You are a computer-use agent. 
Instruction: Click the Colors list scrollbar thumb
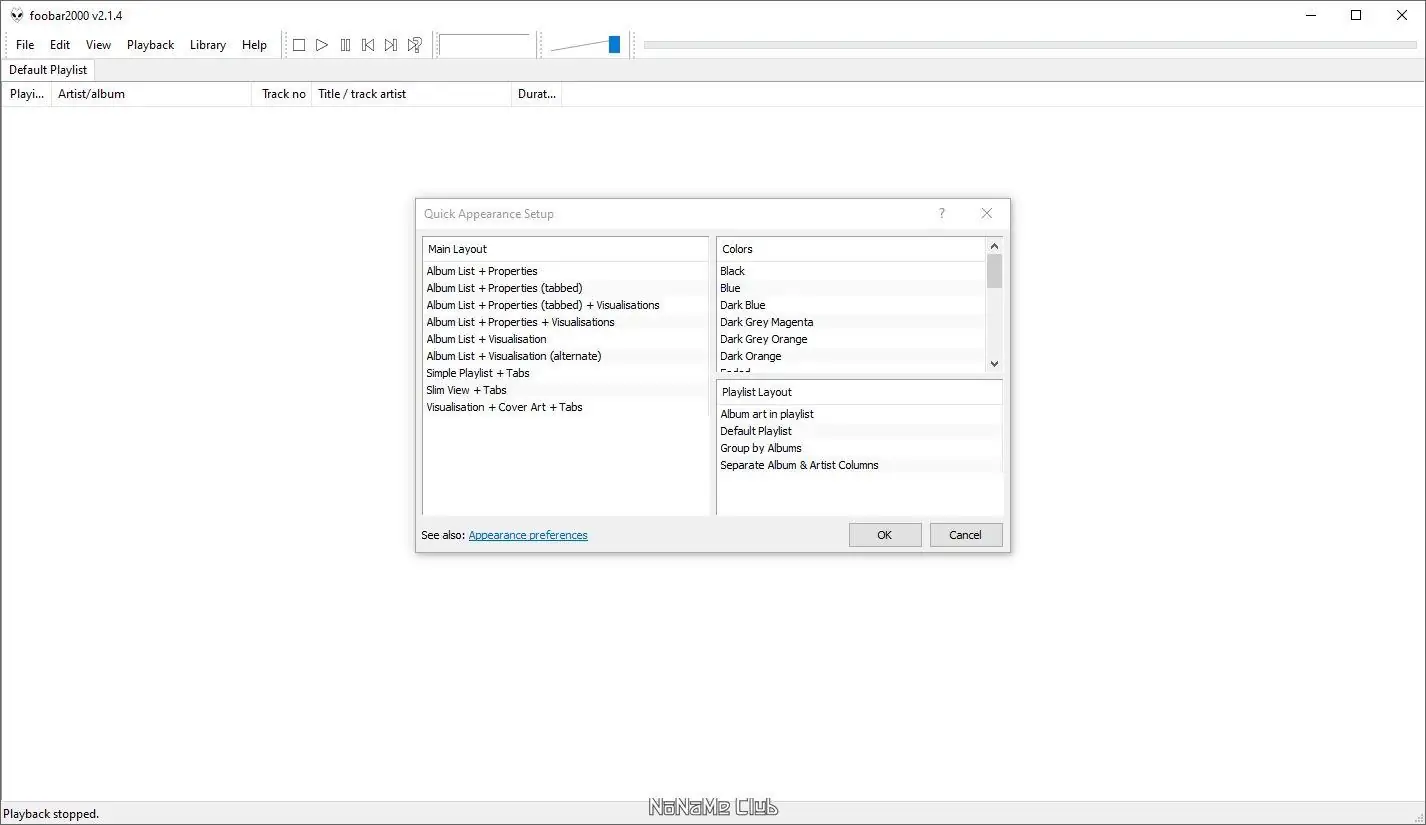[x=994, y=271]
